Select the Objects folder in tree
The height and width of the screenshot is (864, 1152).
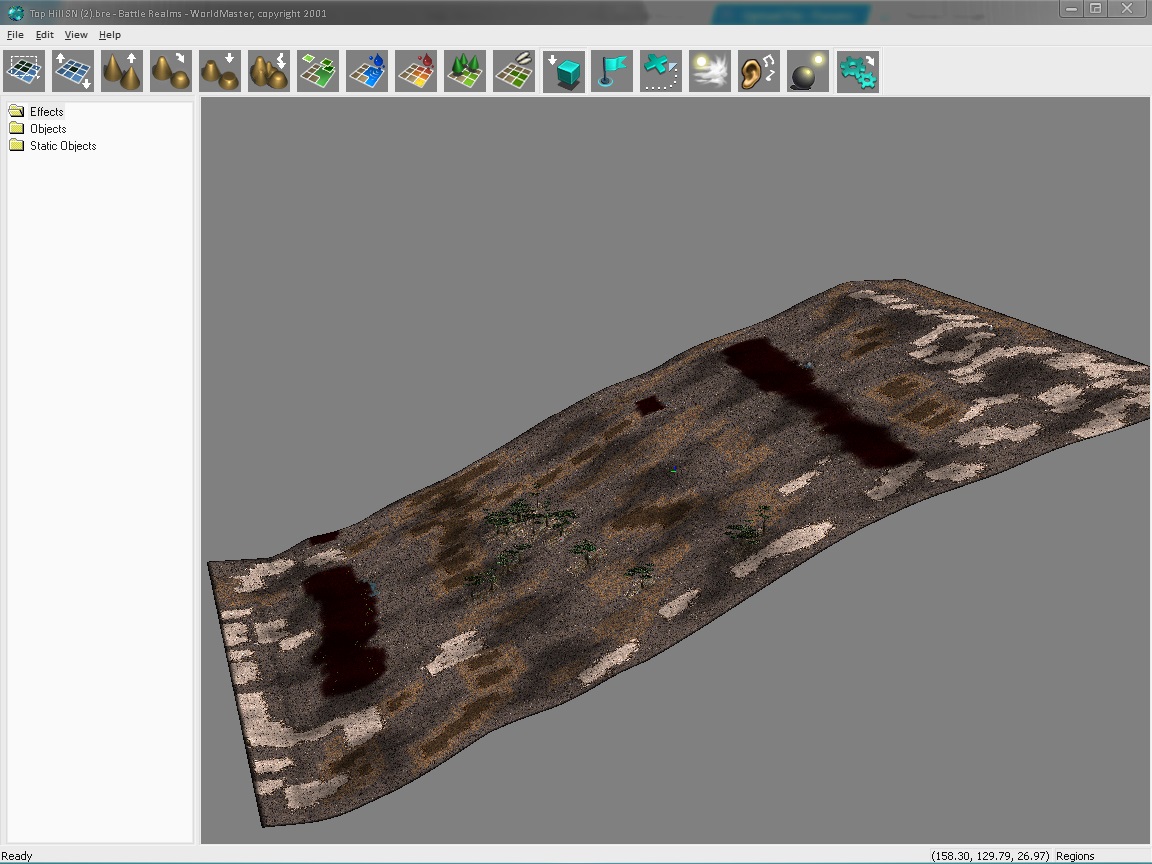point(48,129)
